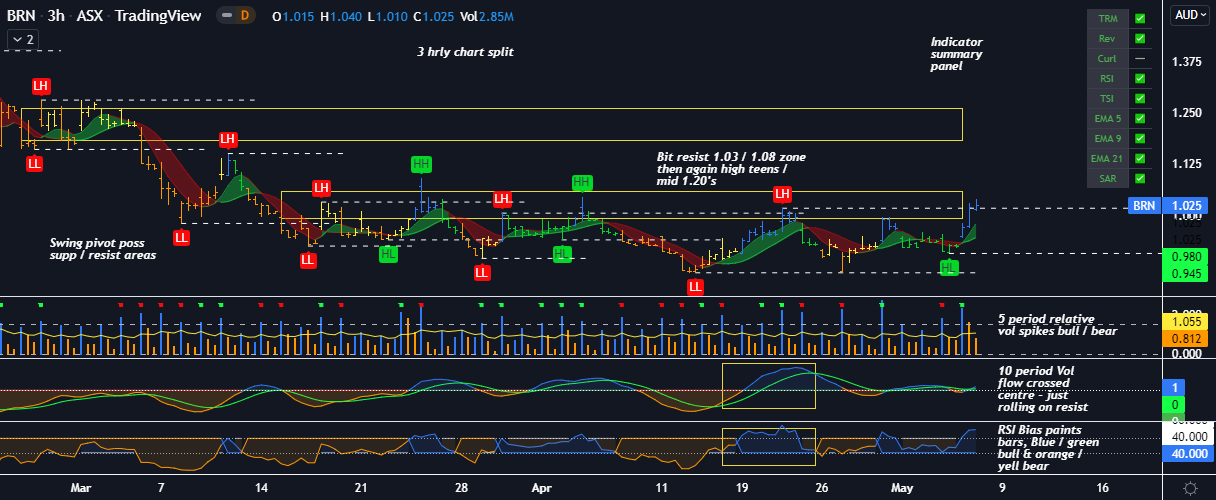Click the Rev row label in panel

1107,39
